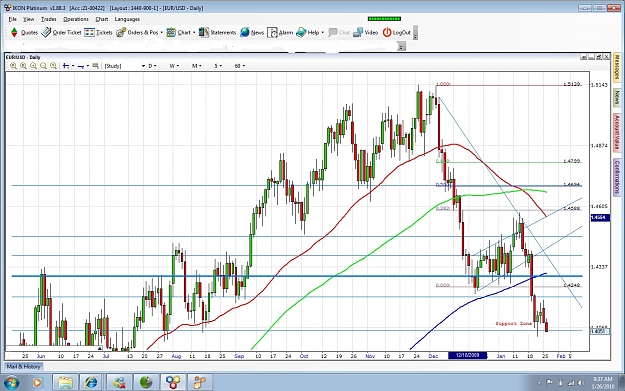Open Windows Media Player from taskbar
The image size is (625, 391).
point(37,383)
